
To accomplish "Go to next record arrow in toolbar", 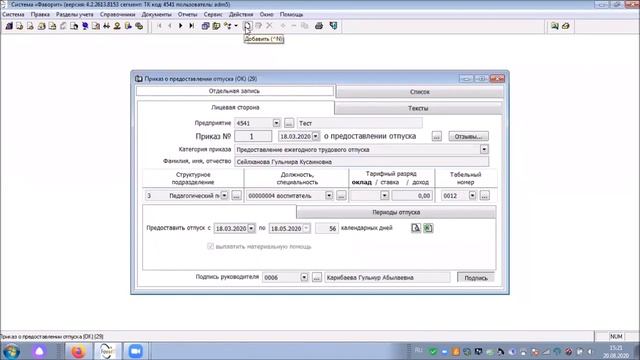I will pos(180,26).
